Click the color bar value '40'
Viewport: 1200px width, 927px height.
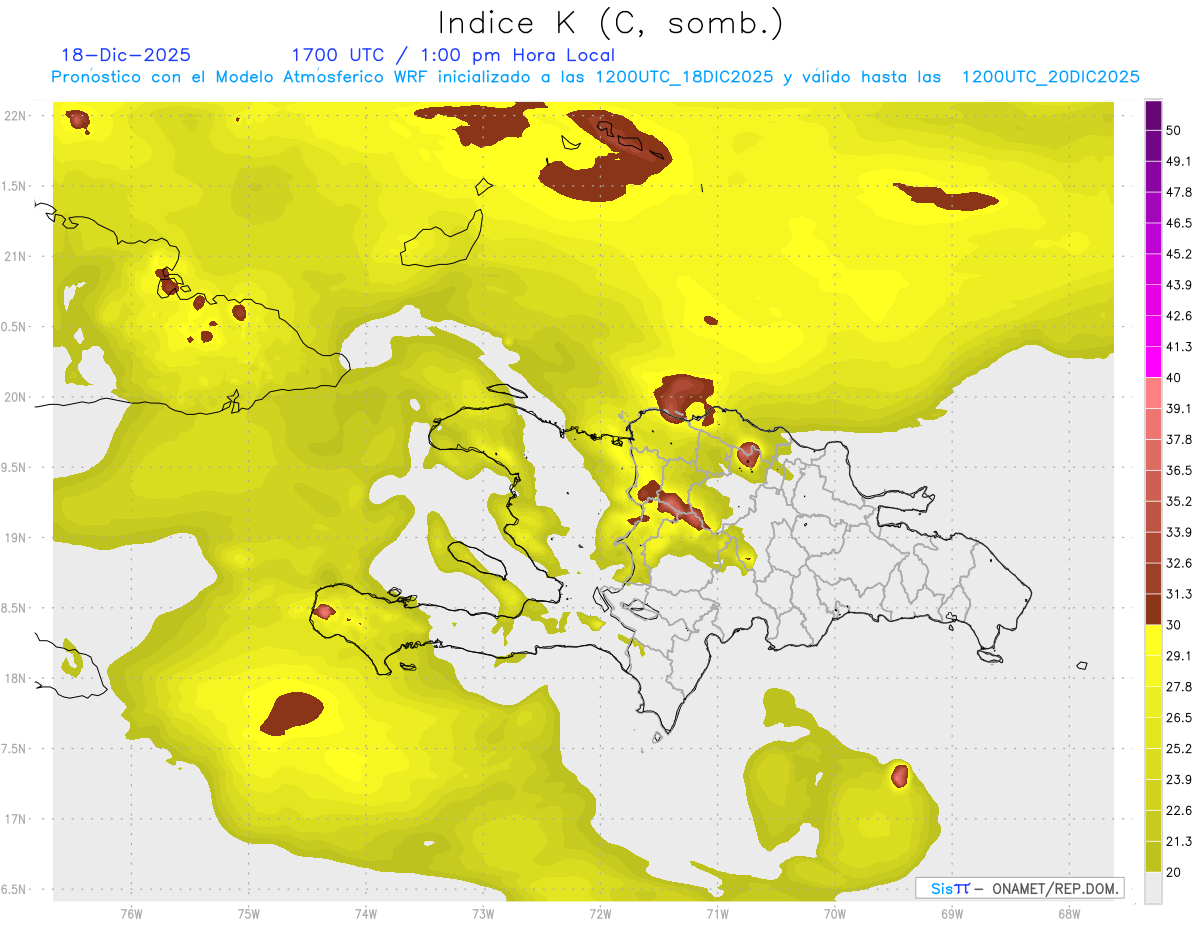1173,378
